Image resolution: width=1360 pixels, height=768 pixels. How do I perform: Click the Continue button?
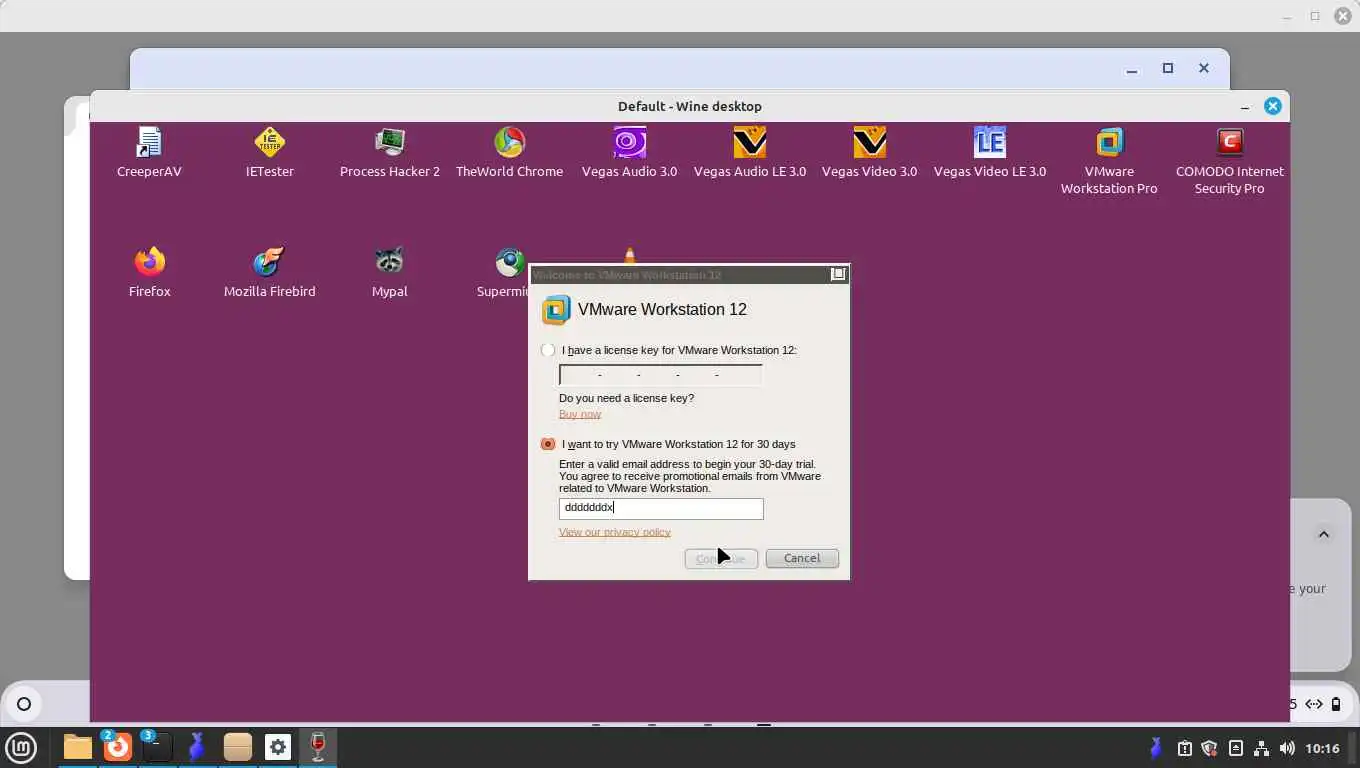(721, 558)
